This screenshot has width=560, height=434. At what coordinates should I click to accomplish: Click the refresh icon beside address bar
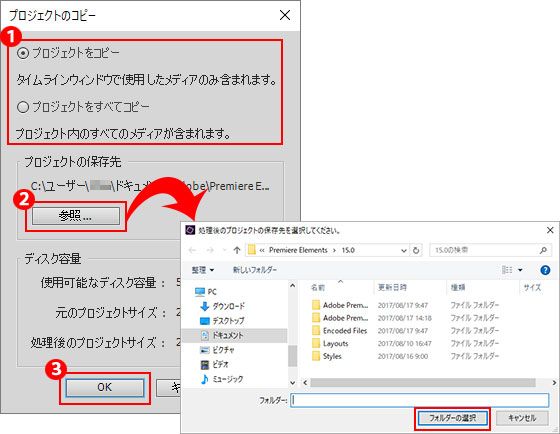pos(416,250)
